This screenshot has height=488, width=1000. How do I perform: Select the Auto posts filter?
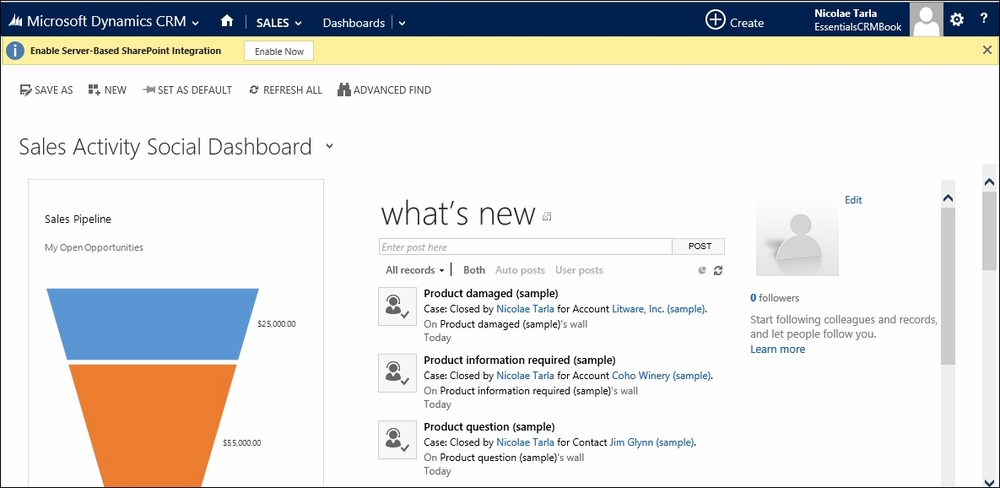(x=520, y=270)
